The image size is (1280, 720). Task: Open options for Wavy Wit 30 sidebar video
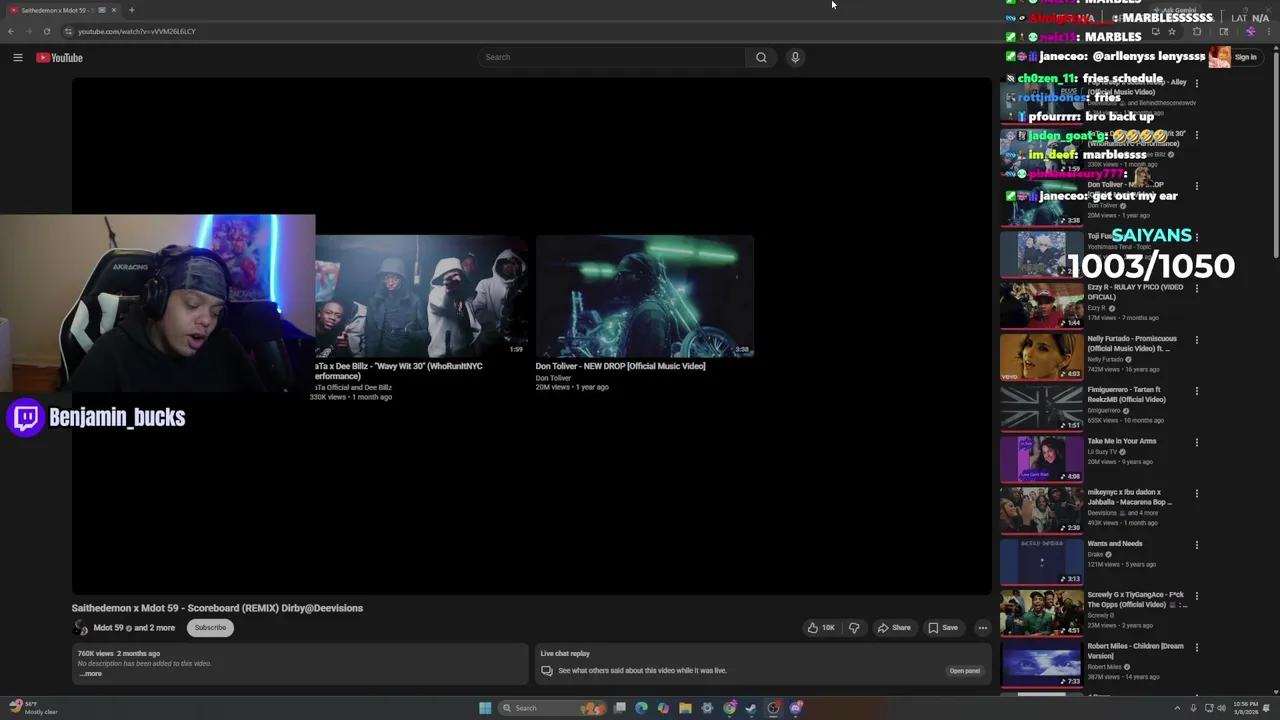pyautogui.click(x=1196, y=134)
